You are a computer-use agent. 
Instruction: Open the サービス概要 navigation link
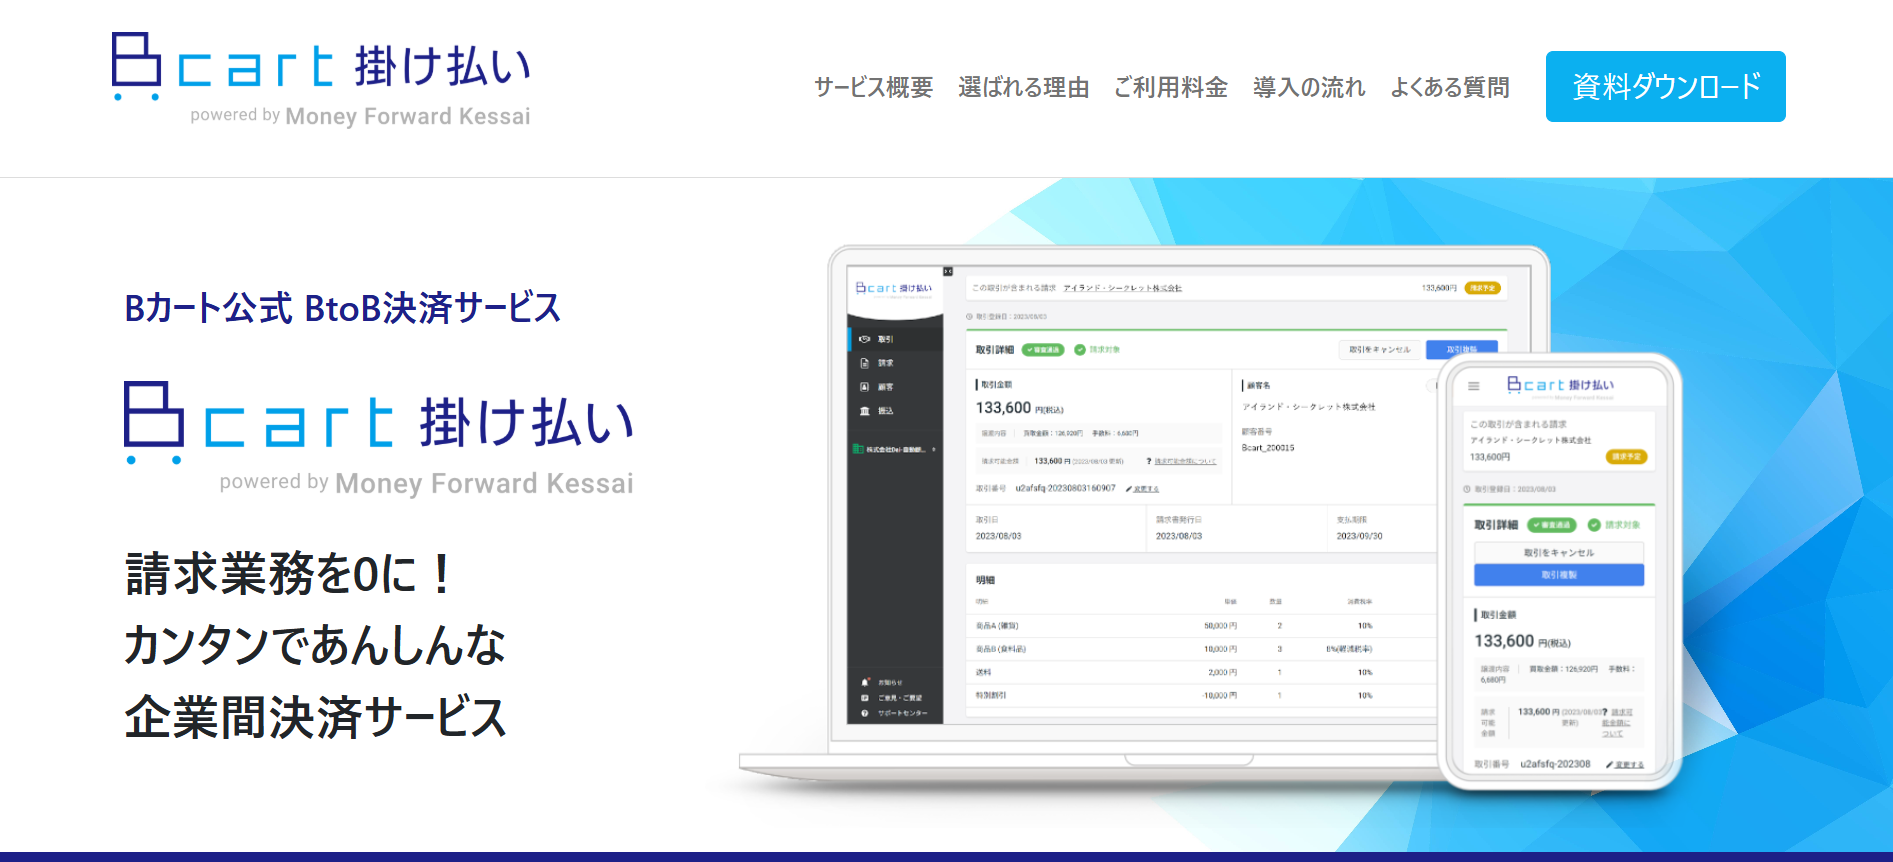[873, 87]
